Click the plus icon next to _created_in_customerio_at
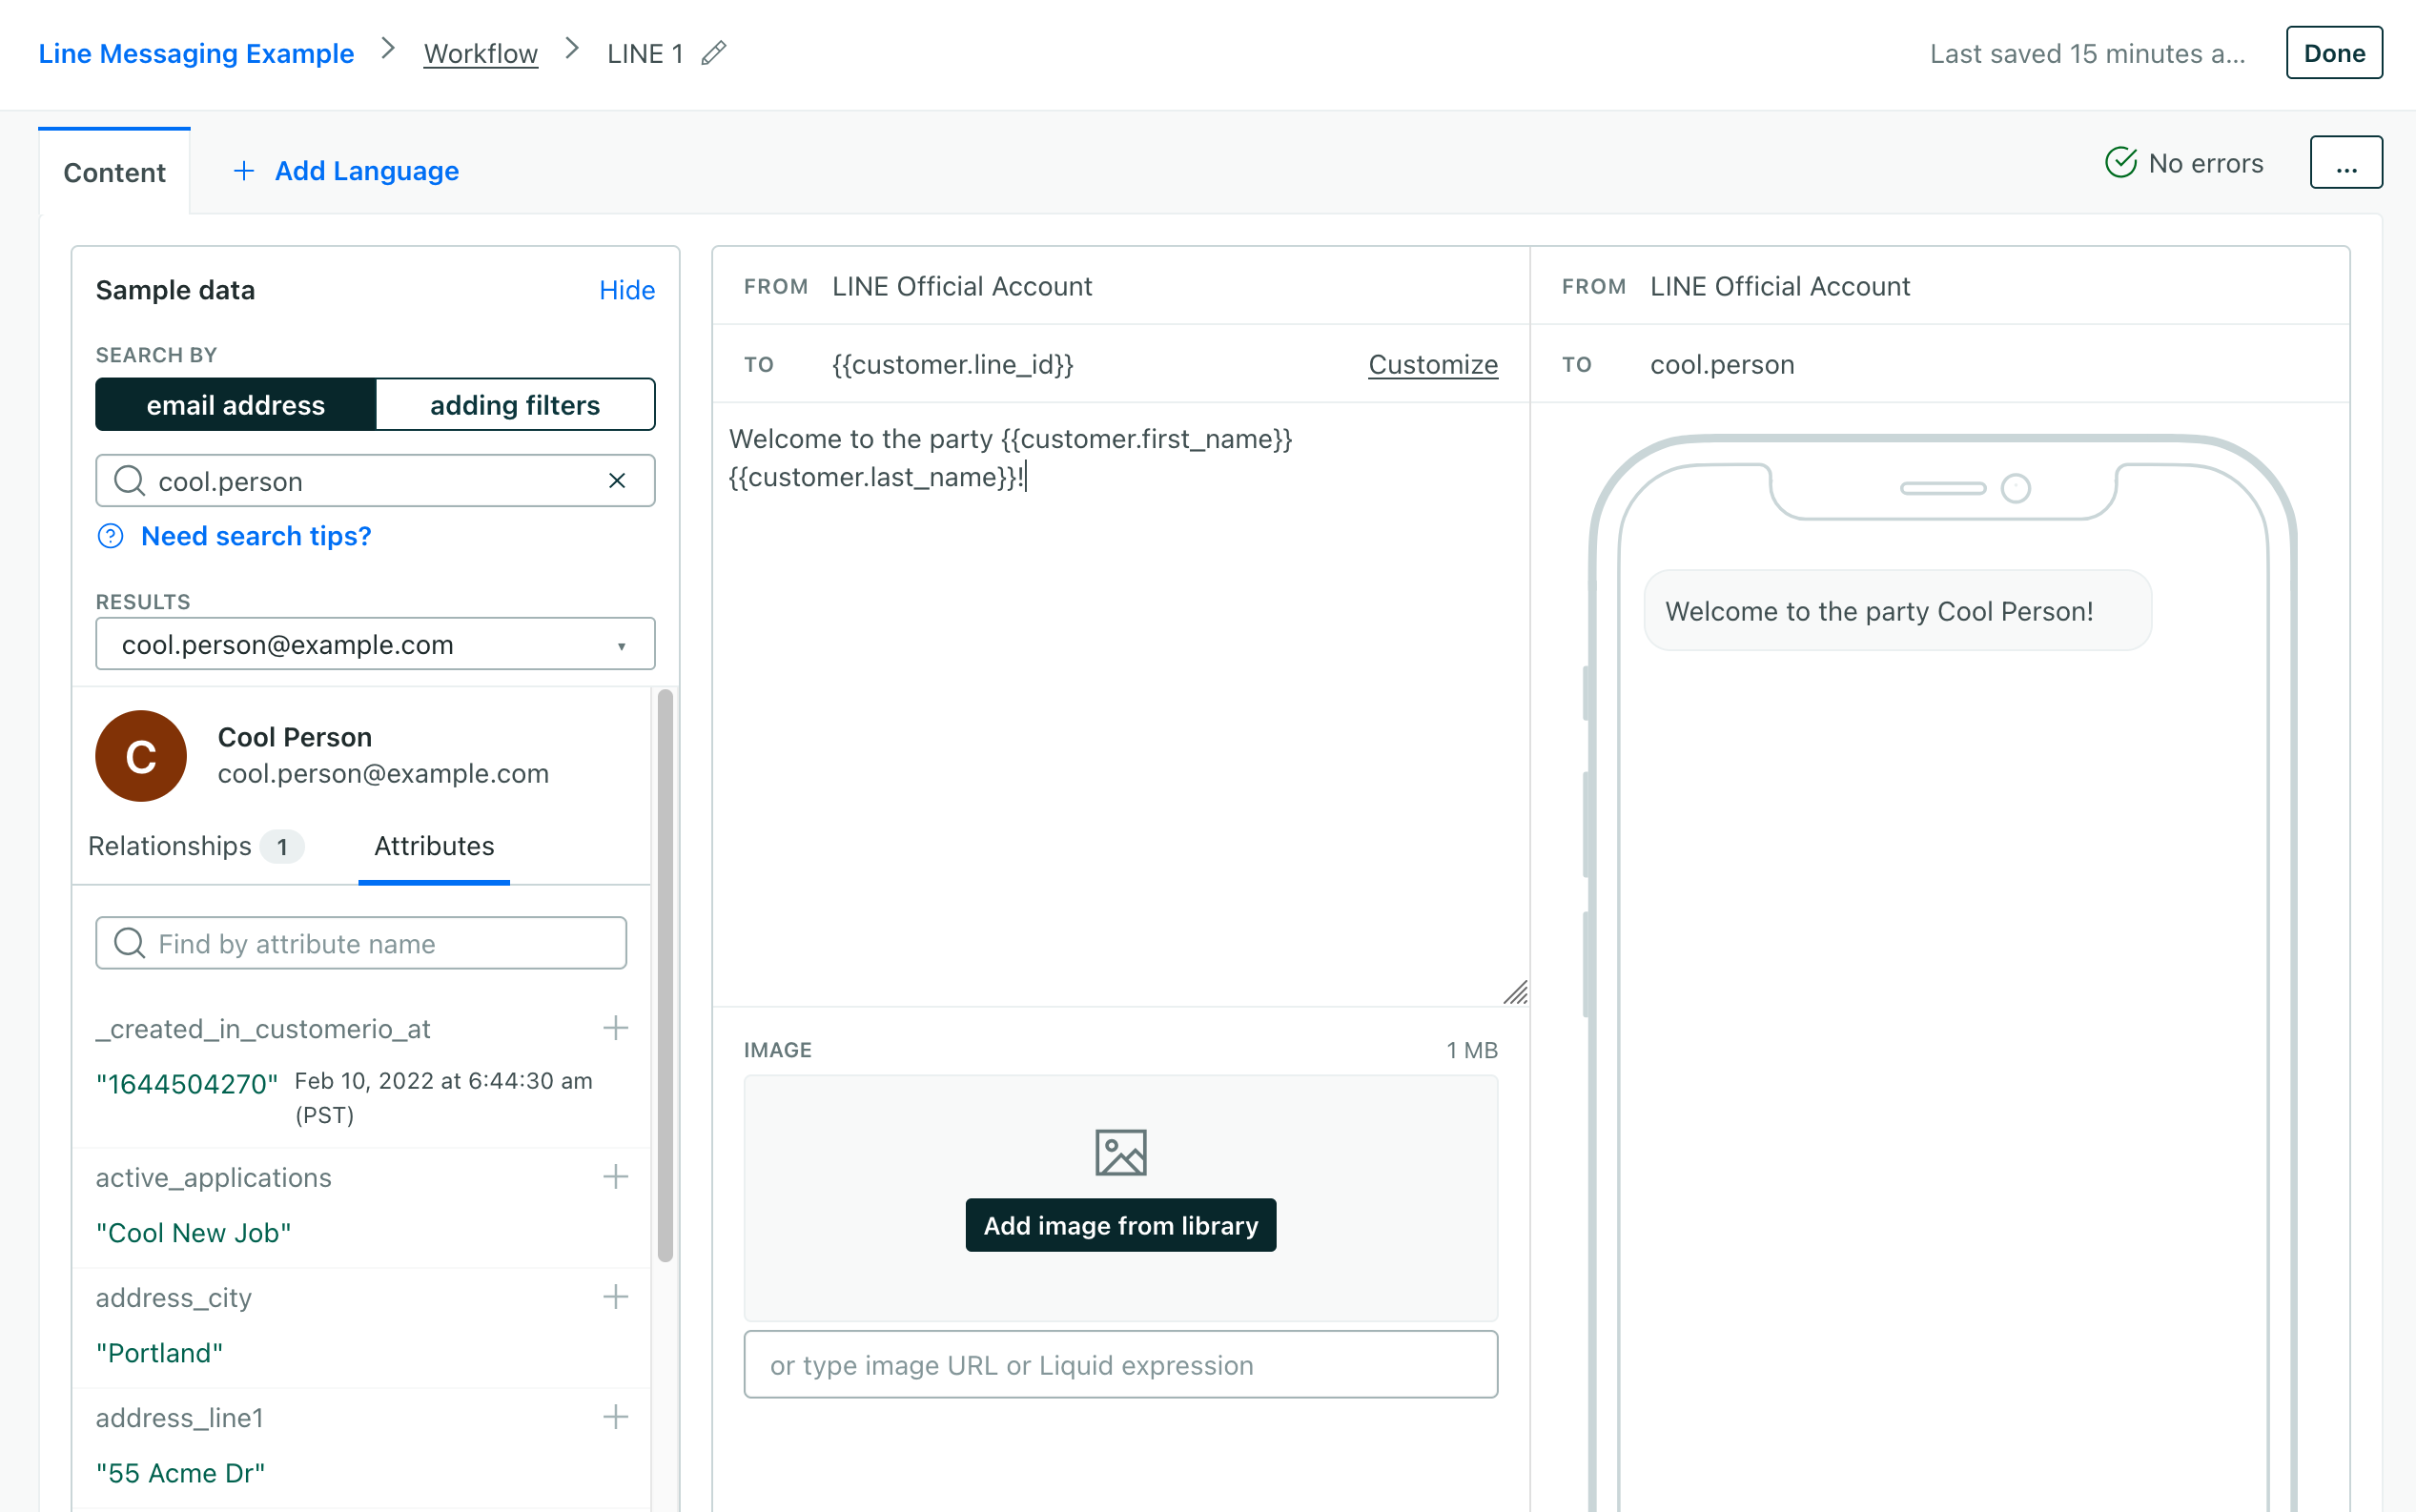 616,1028
